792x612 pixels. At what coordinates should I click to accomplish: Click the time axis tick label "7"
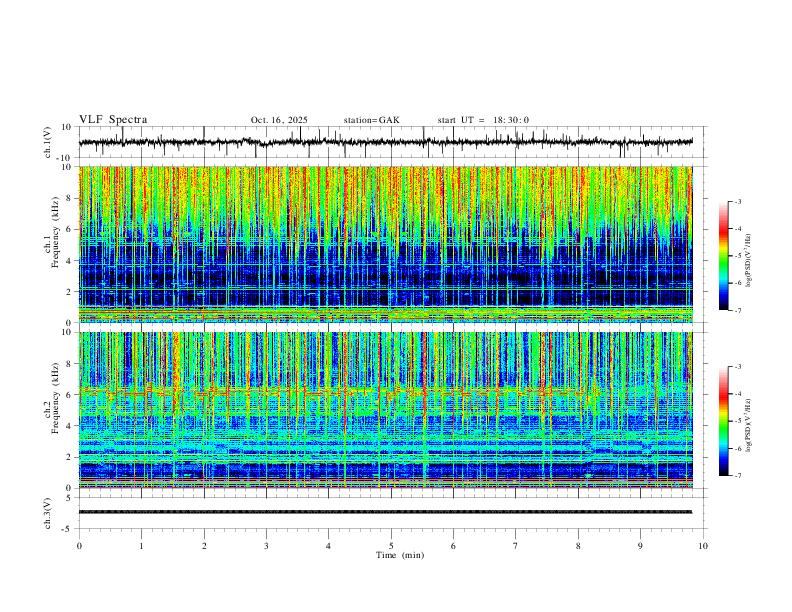(516, 546)
